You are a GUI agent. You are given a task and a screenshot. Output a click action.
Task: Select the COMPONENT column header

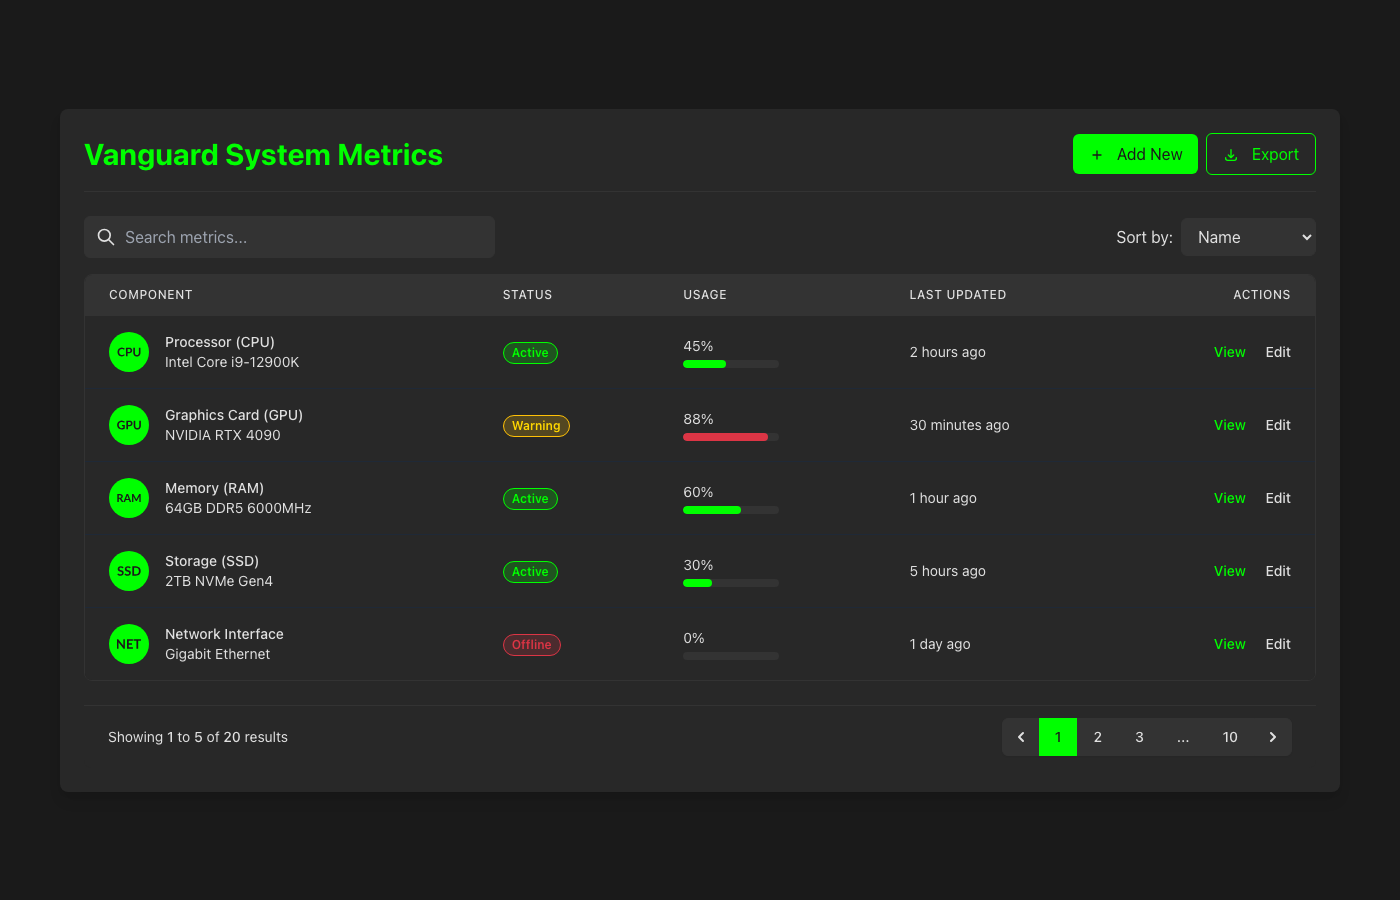point(151,294)
